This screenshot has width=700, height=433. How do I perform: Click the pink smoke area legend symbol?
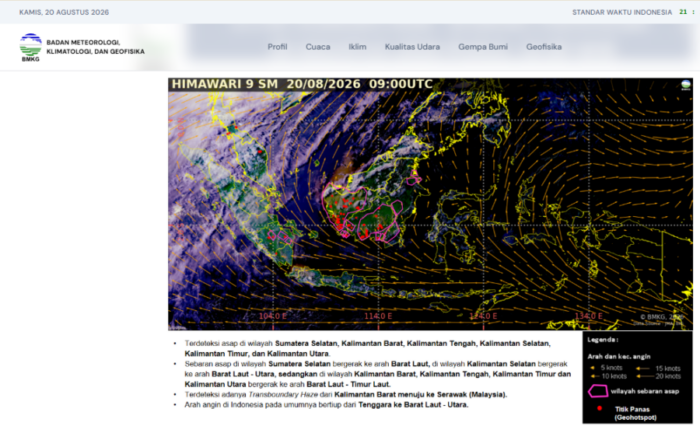pyautogui.click(x=598, y=391)
